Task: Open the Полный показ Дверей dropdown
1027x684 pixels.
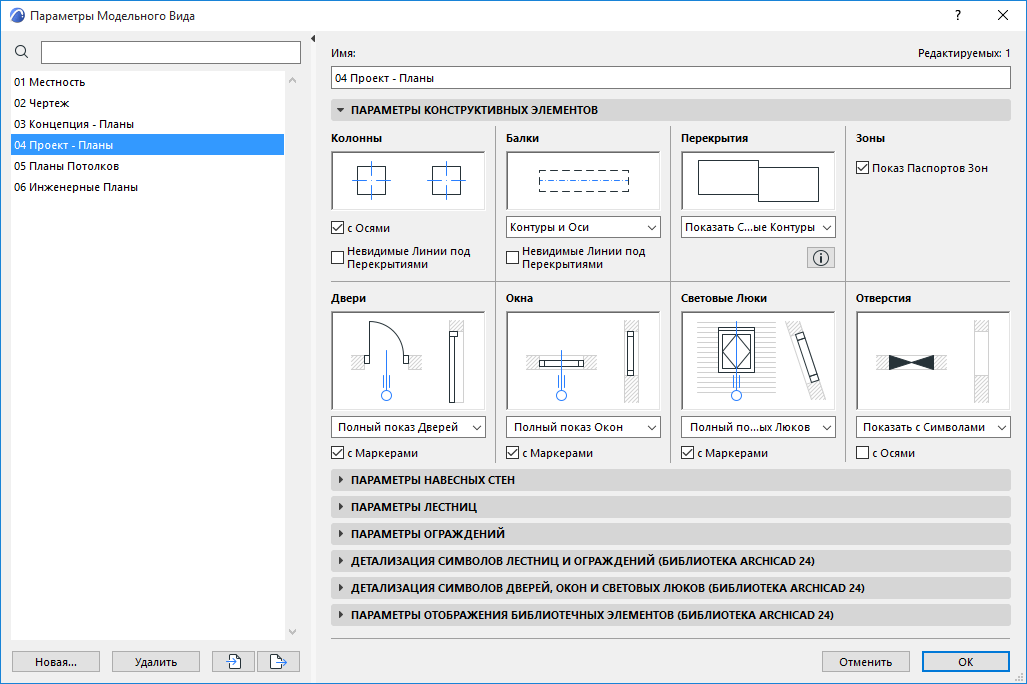Action: [x=407, y=427]
